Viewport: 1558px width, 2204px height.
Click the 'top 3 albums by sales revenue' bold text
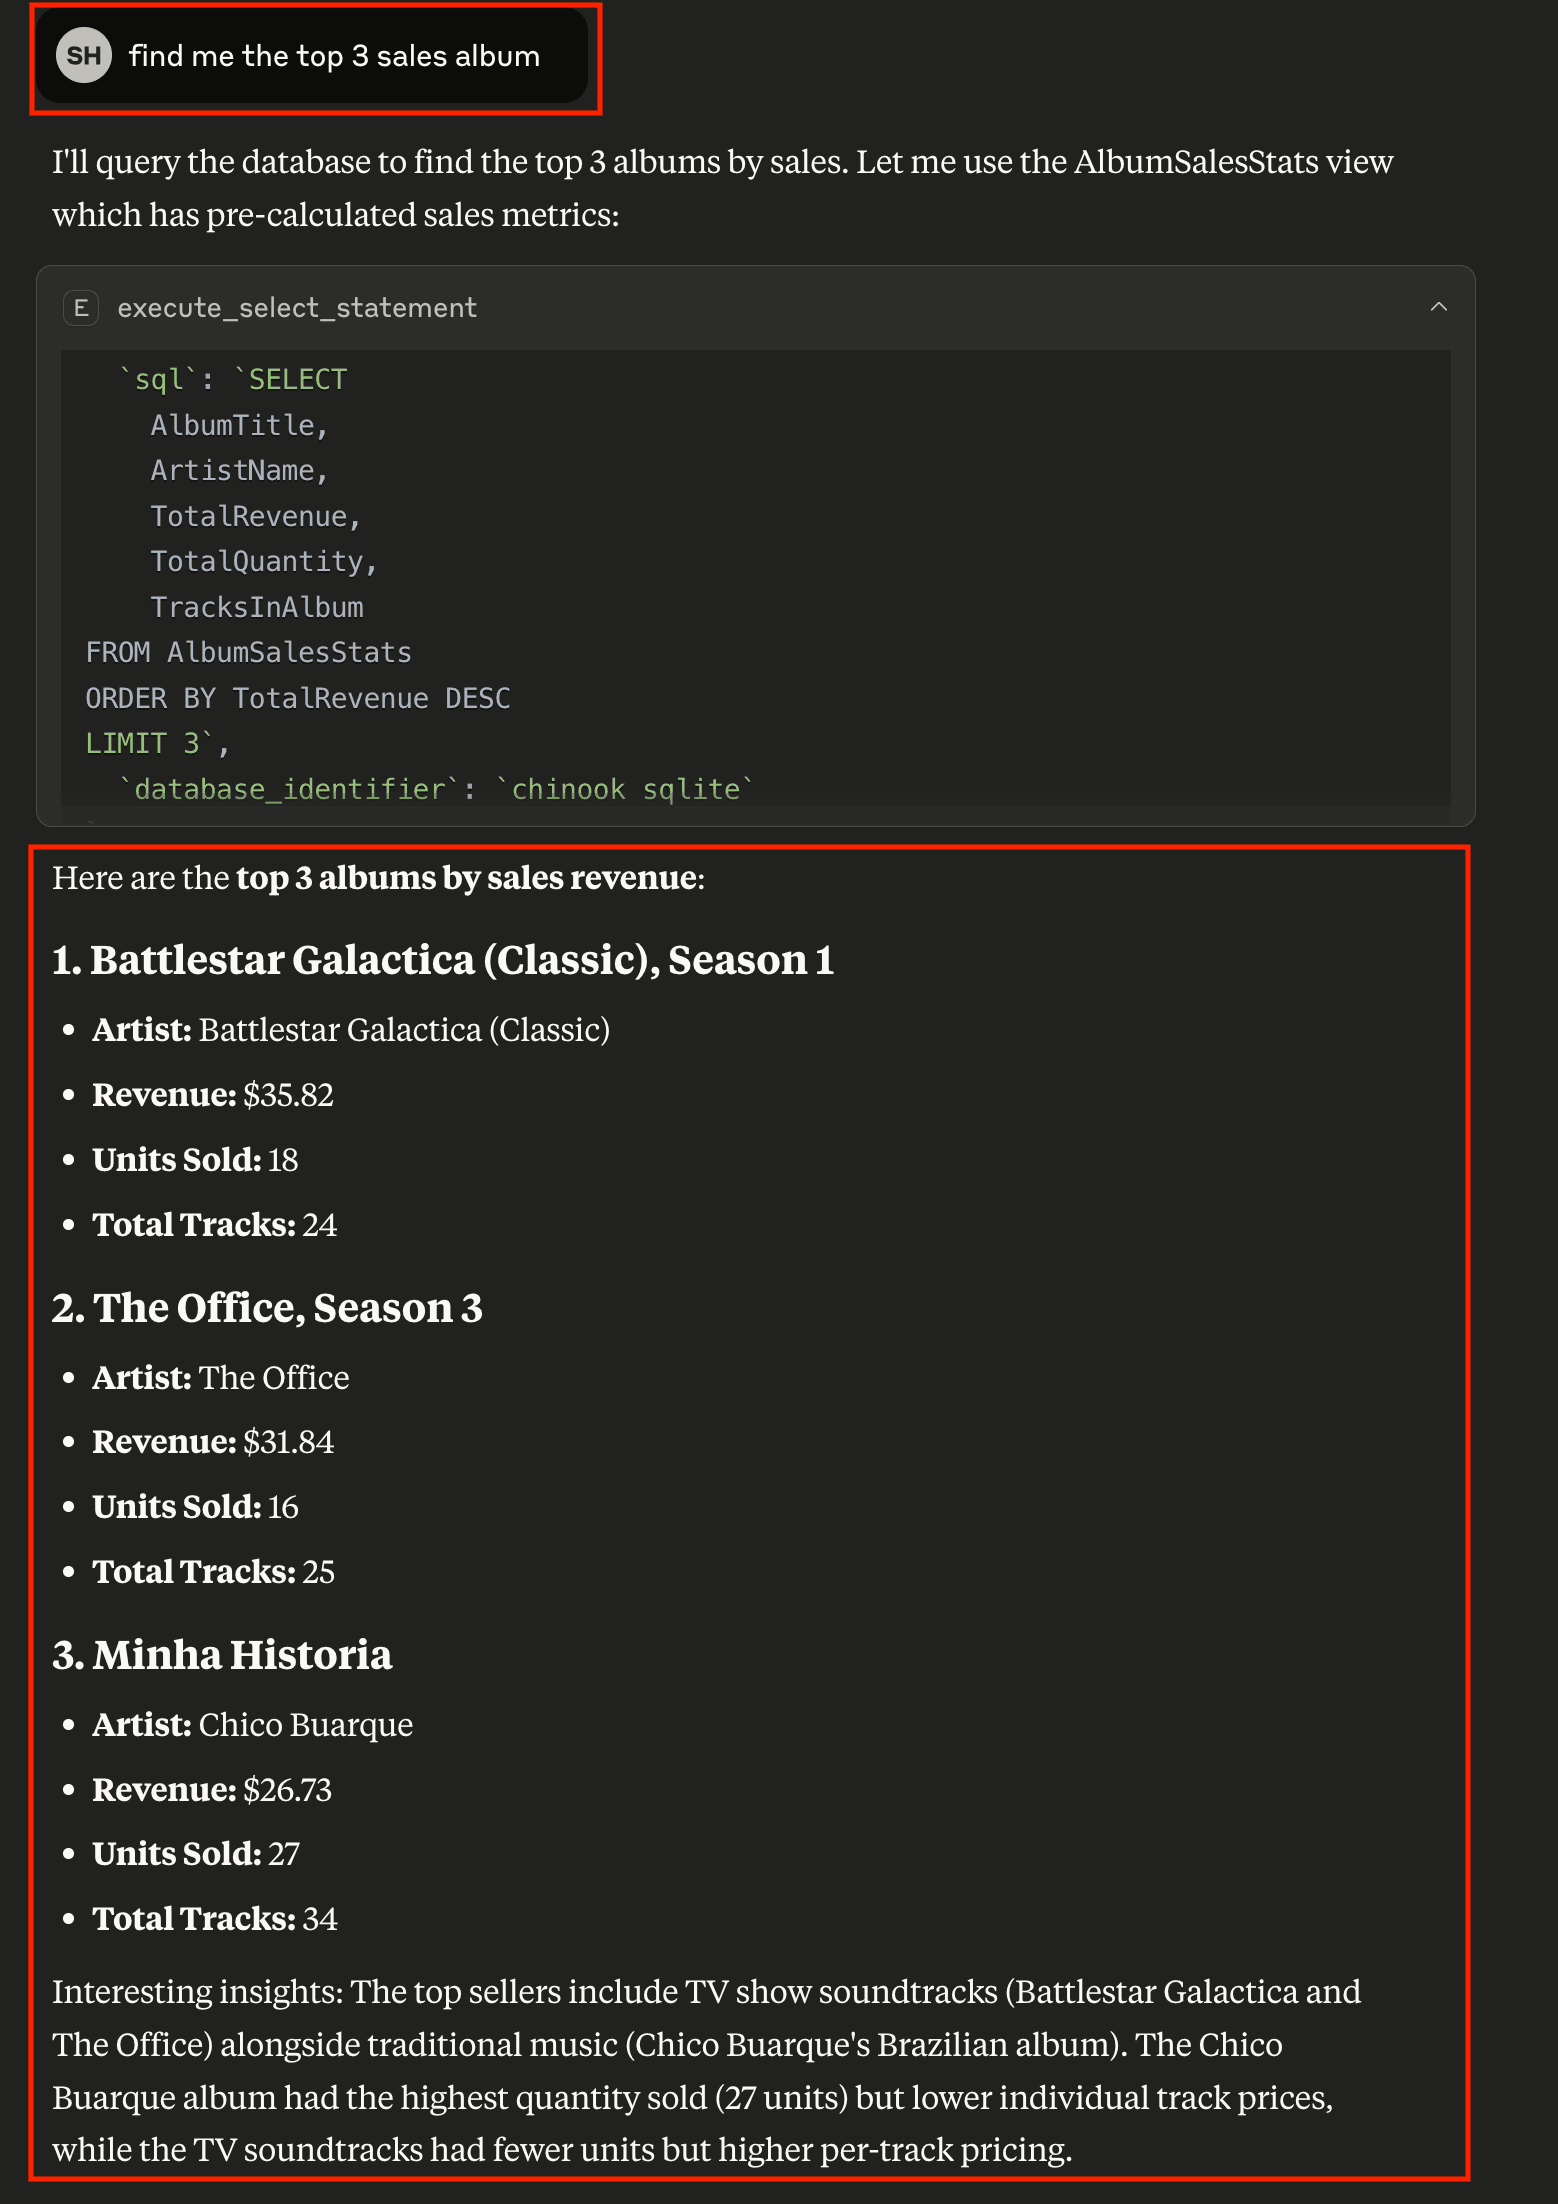pyautogui.click(x=466, y=878)
